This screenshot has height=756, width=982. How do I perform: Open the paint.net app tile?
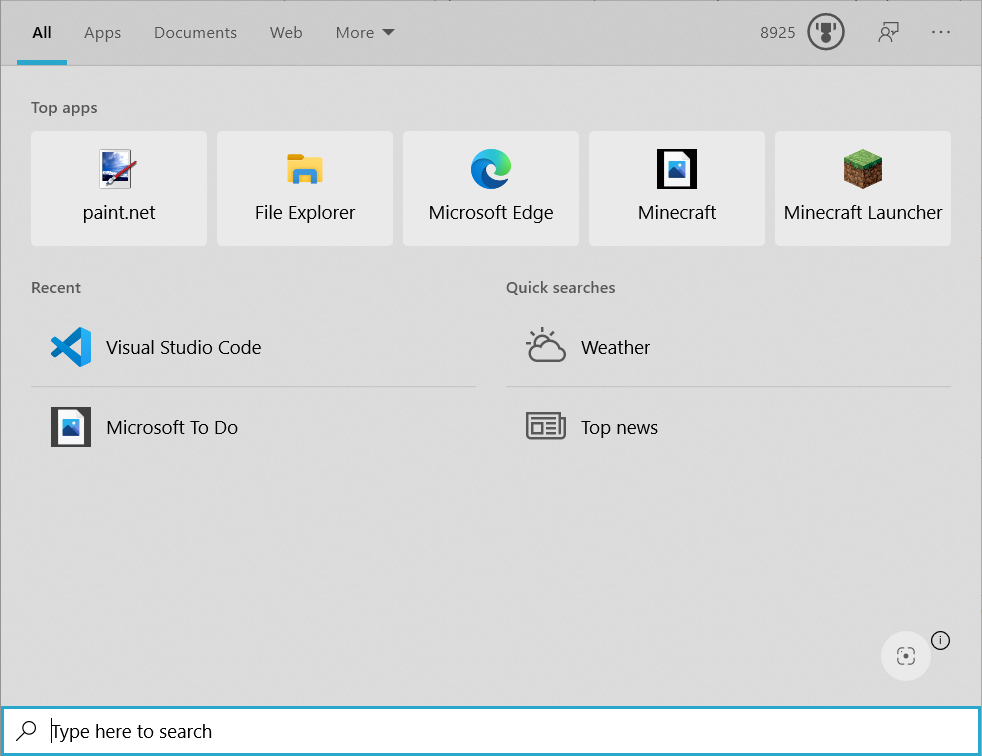point(119,189)
